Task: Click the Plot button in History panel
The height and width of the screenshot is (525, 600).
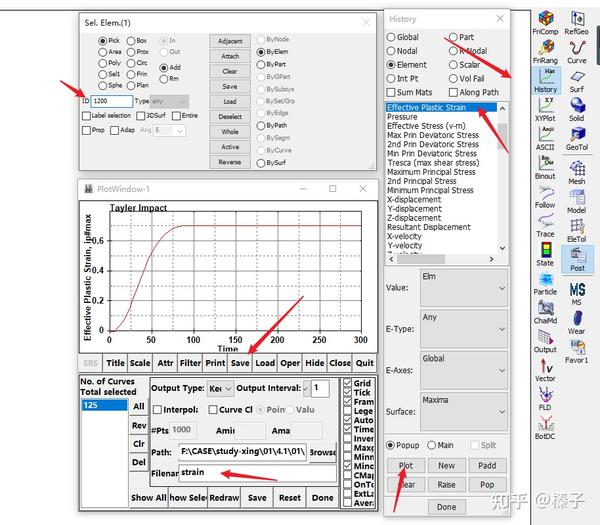Action: (406, 465)
